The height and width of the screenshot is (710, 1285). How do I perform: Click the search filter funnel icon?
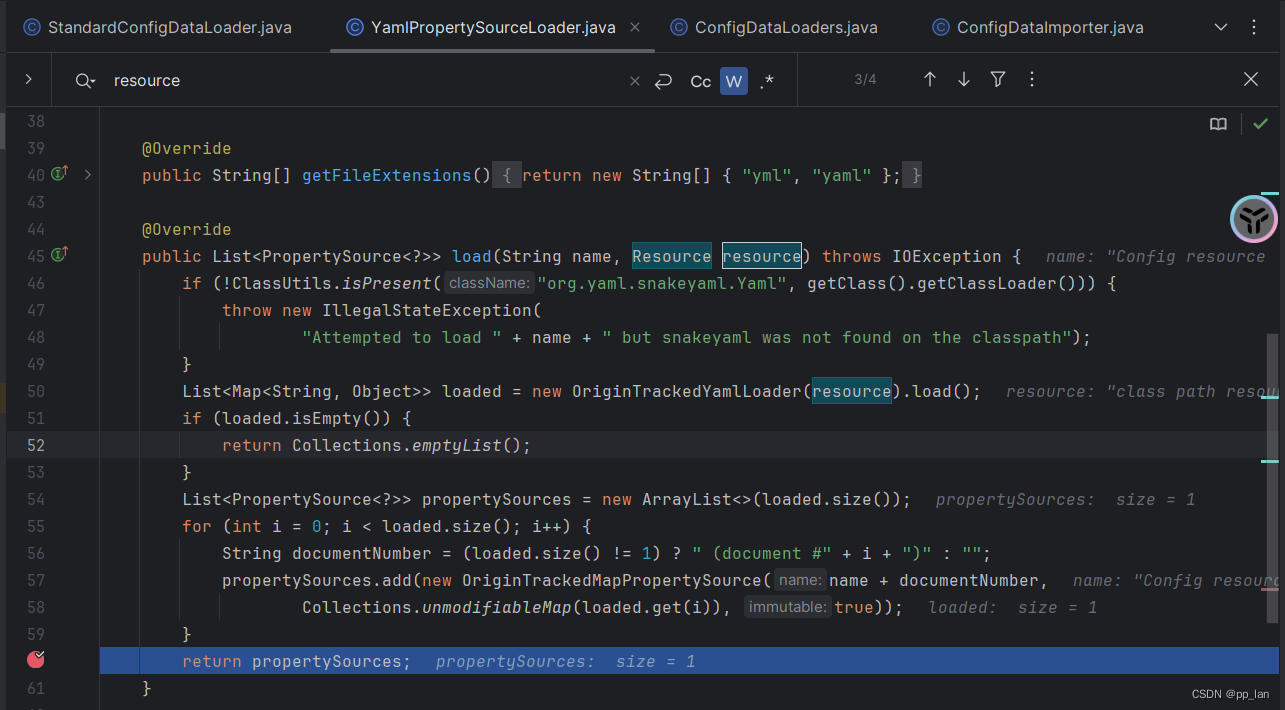pyautogui.click(x=997, y=79)
